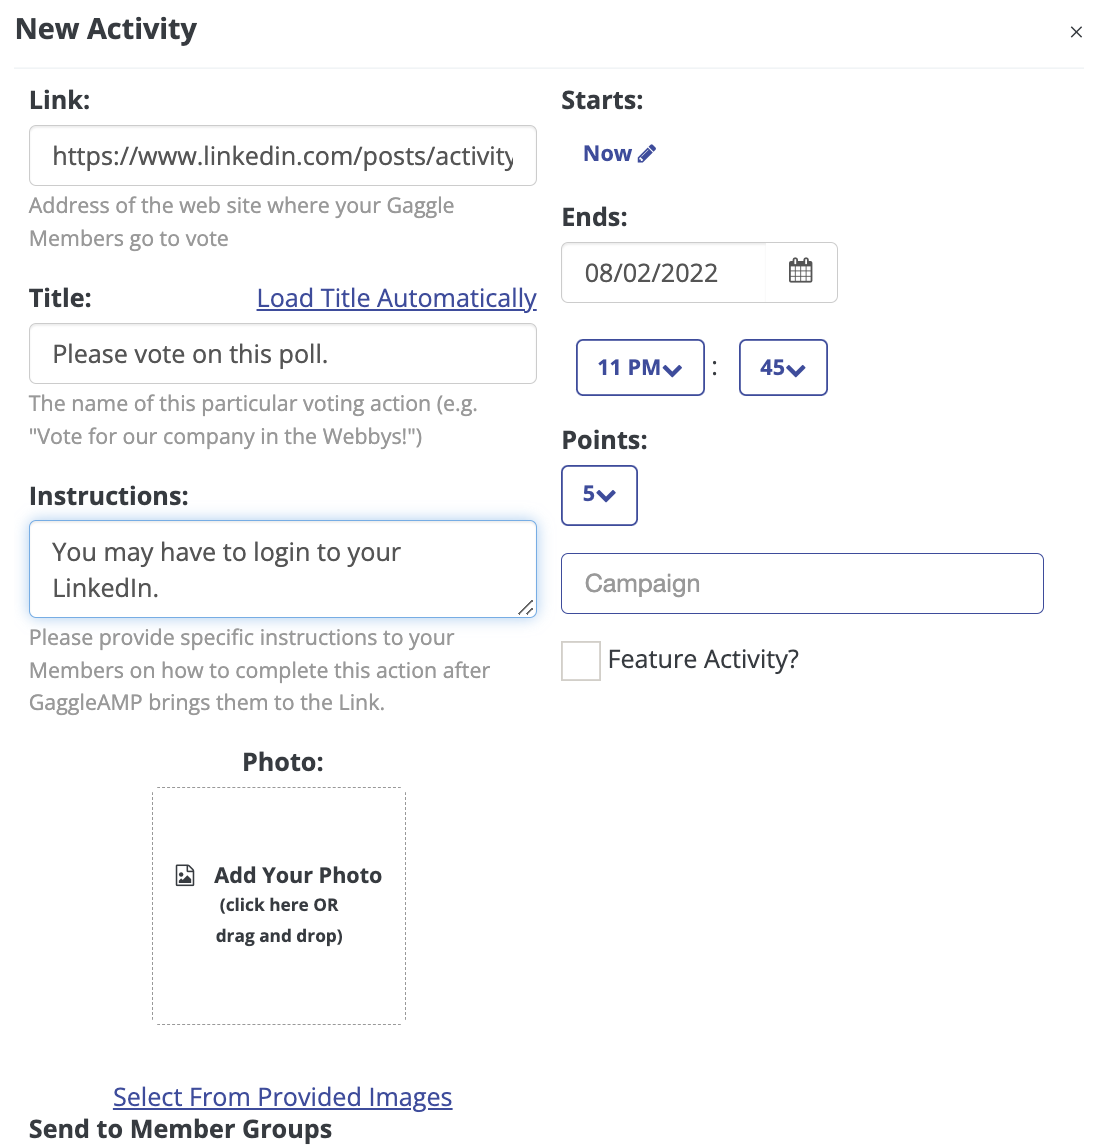Click into the Instructions text area
The height and width of the screenshot is (1146, 1104).
283,569
